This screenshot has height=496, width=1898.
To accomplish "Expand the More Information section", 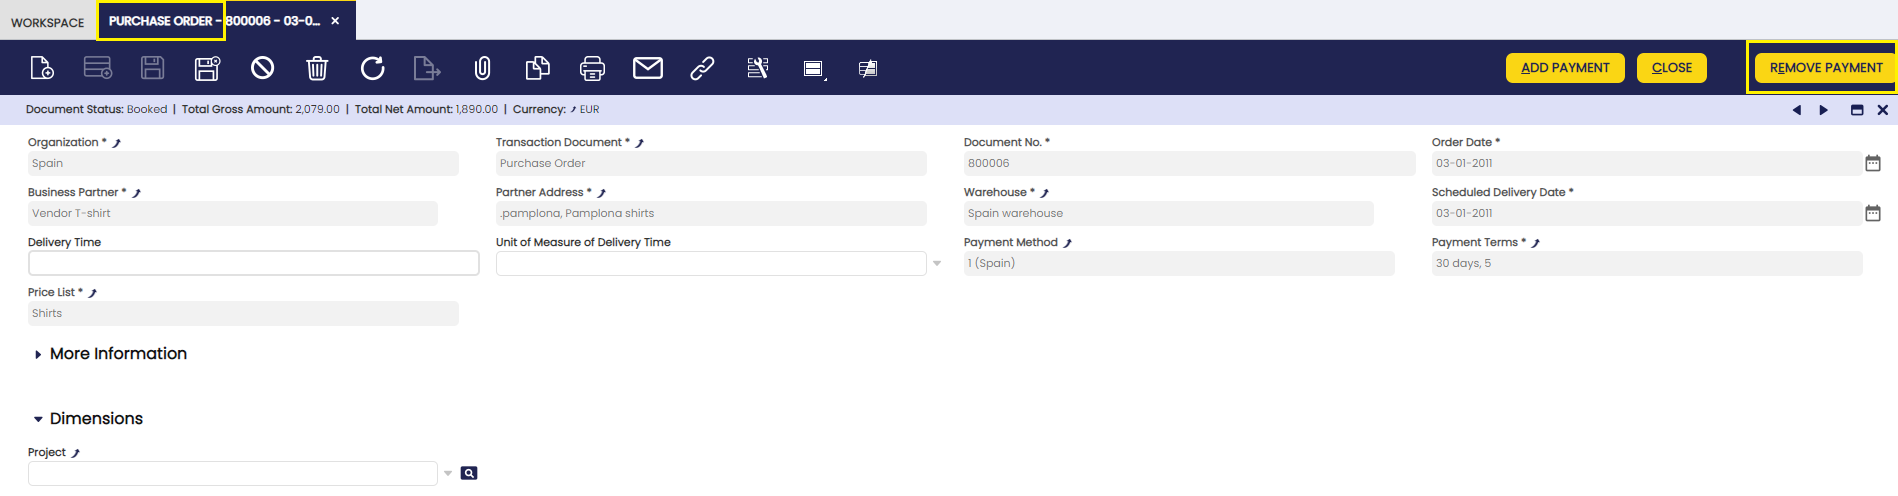I will pyautogui.click(x=38, y=354).
